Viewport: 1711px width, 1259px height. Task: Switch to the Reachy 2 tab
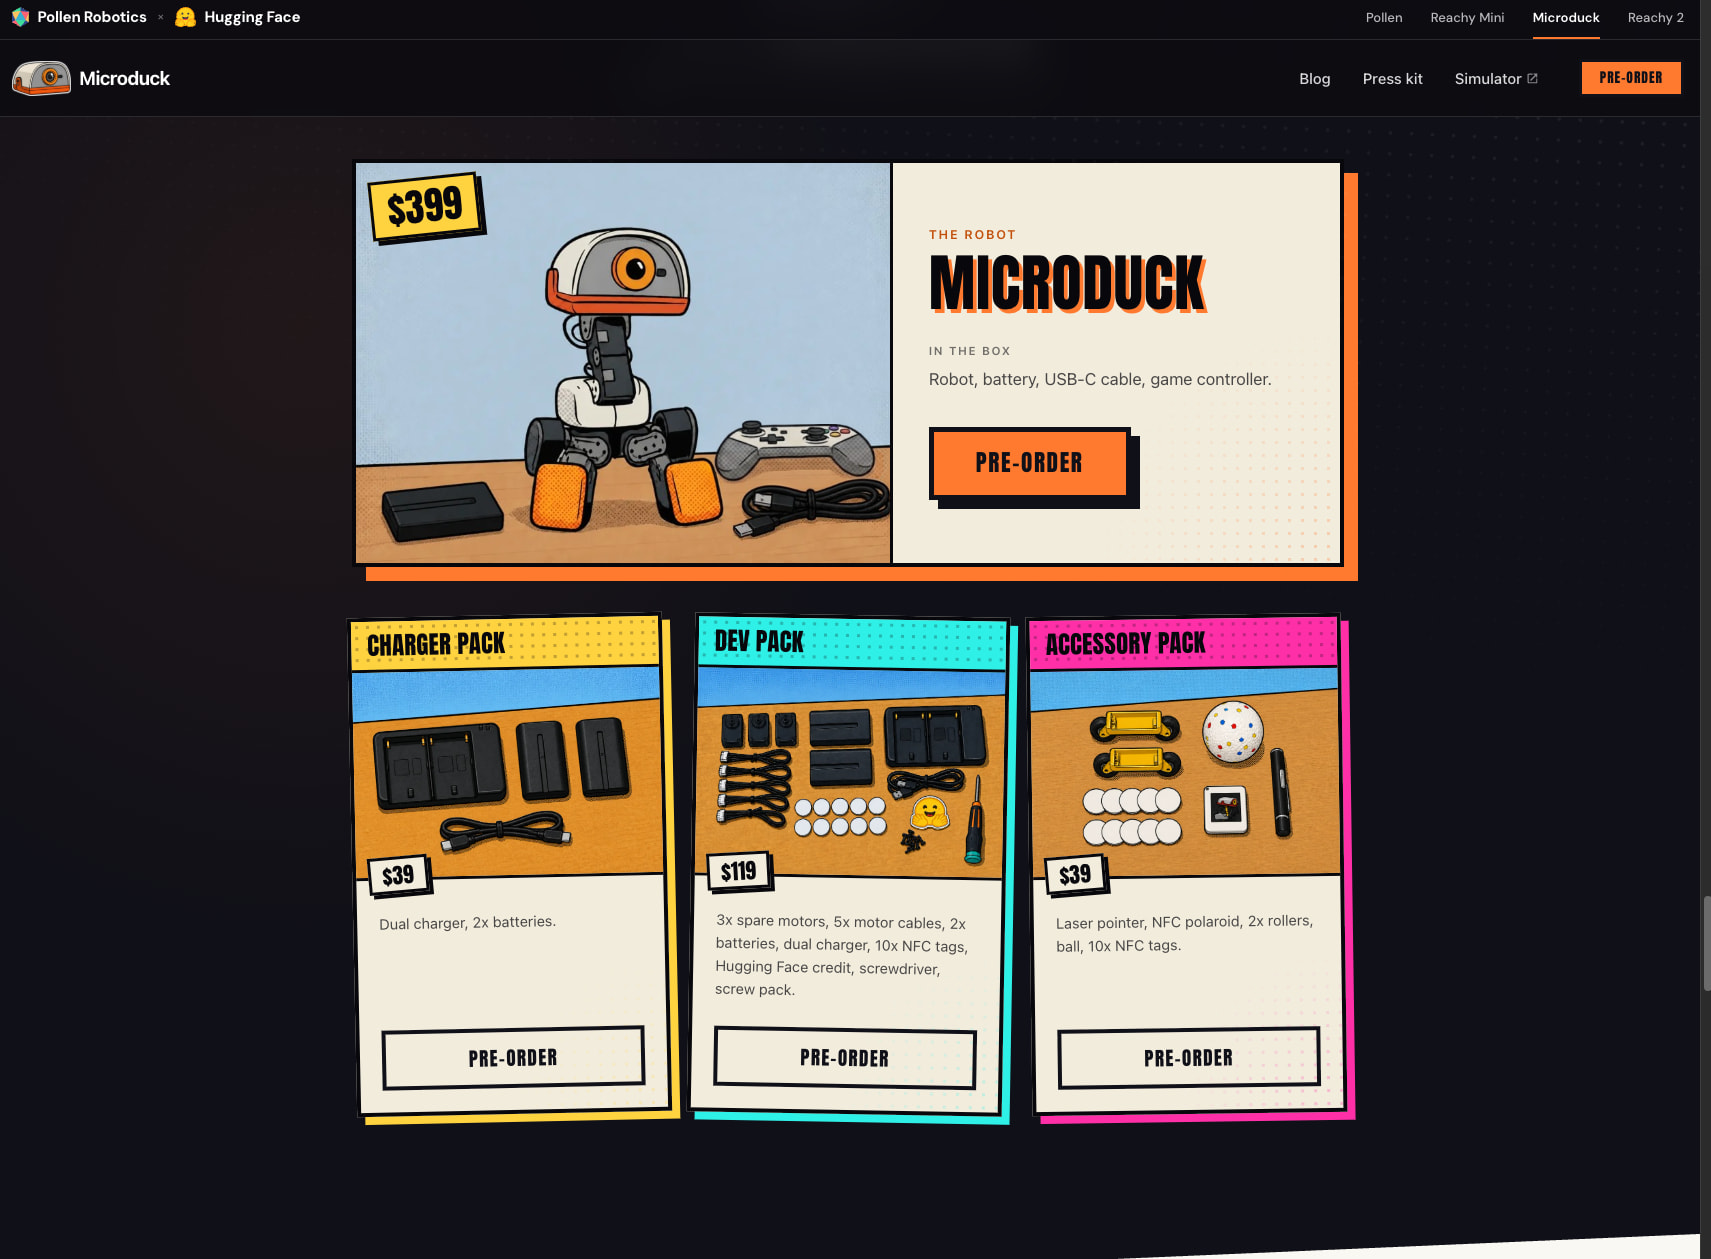[x=1655, y=18]
